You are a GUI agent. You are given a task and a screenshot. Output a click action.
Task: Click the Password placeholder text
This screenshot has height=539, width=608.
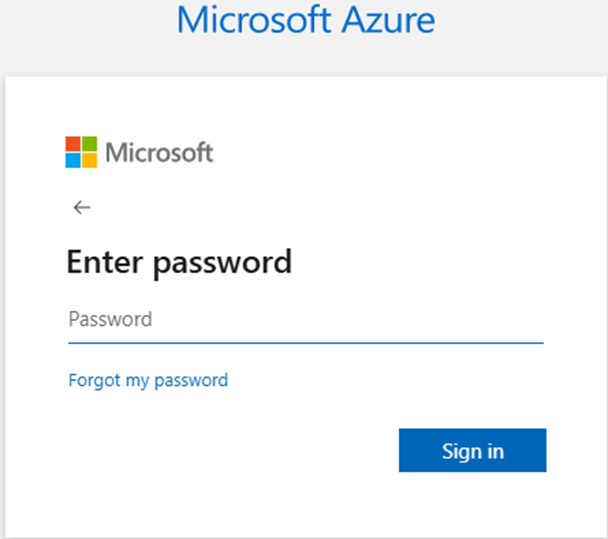(x=110, y=320)
